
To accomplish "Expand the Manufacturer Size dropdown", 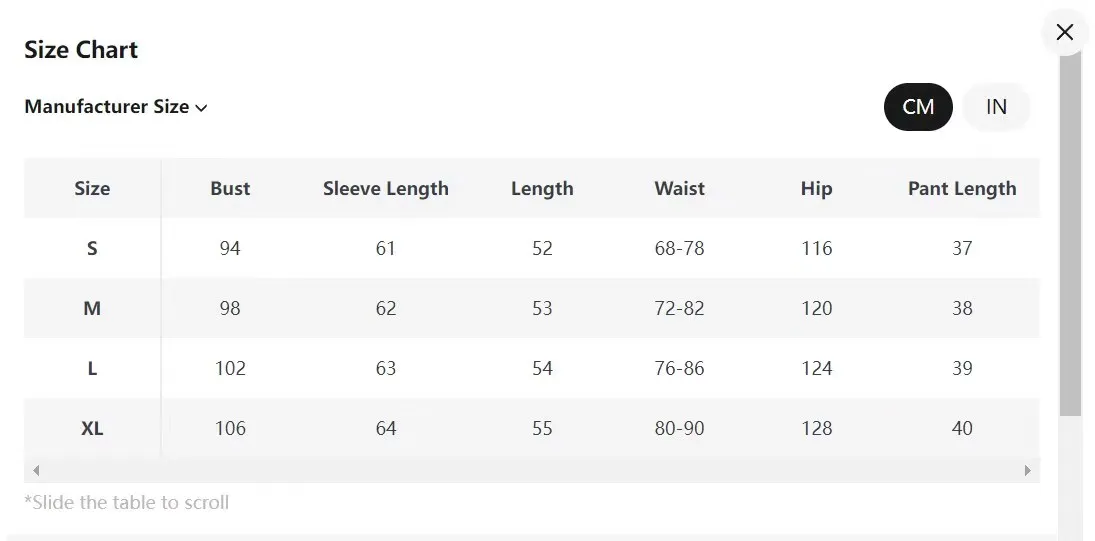I will (115, 107).
